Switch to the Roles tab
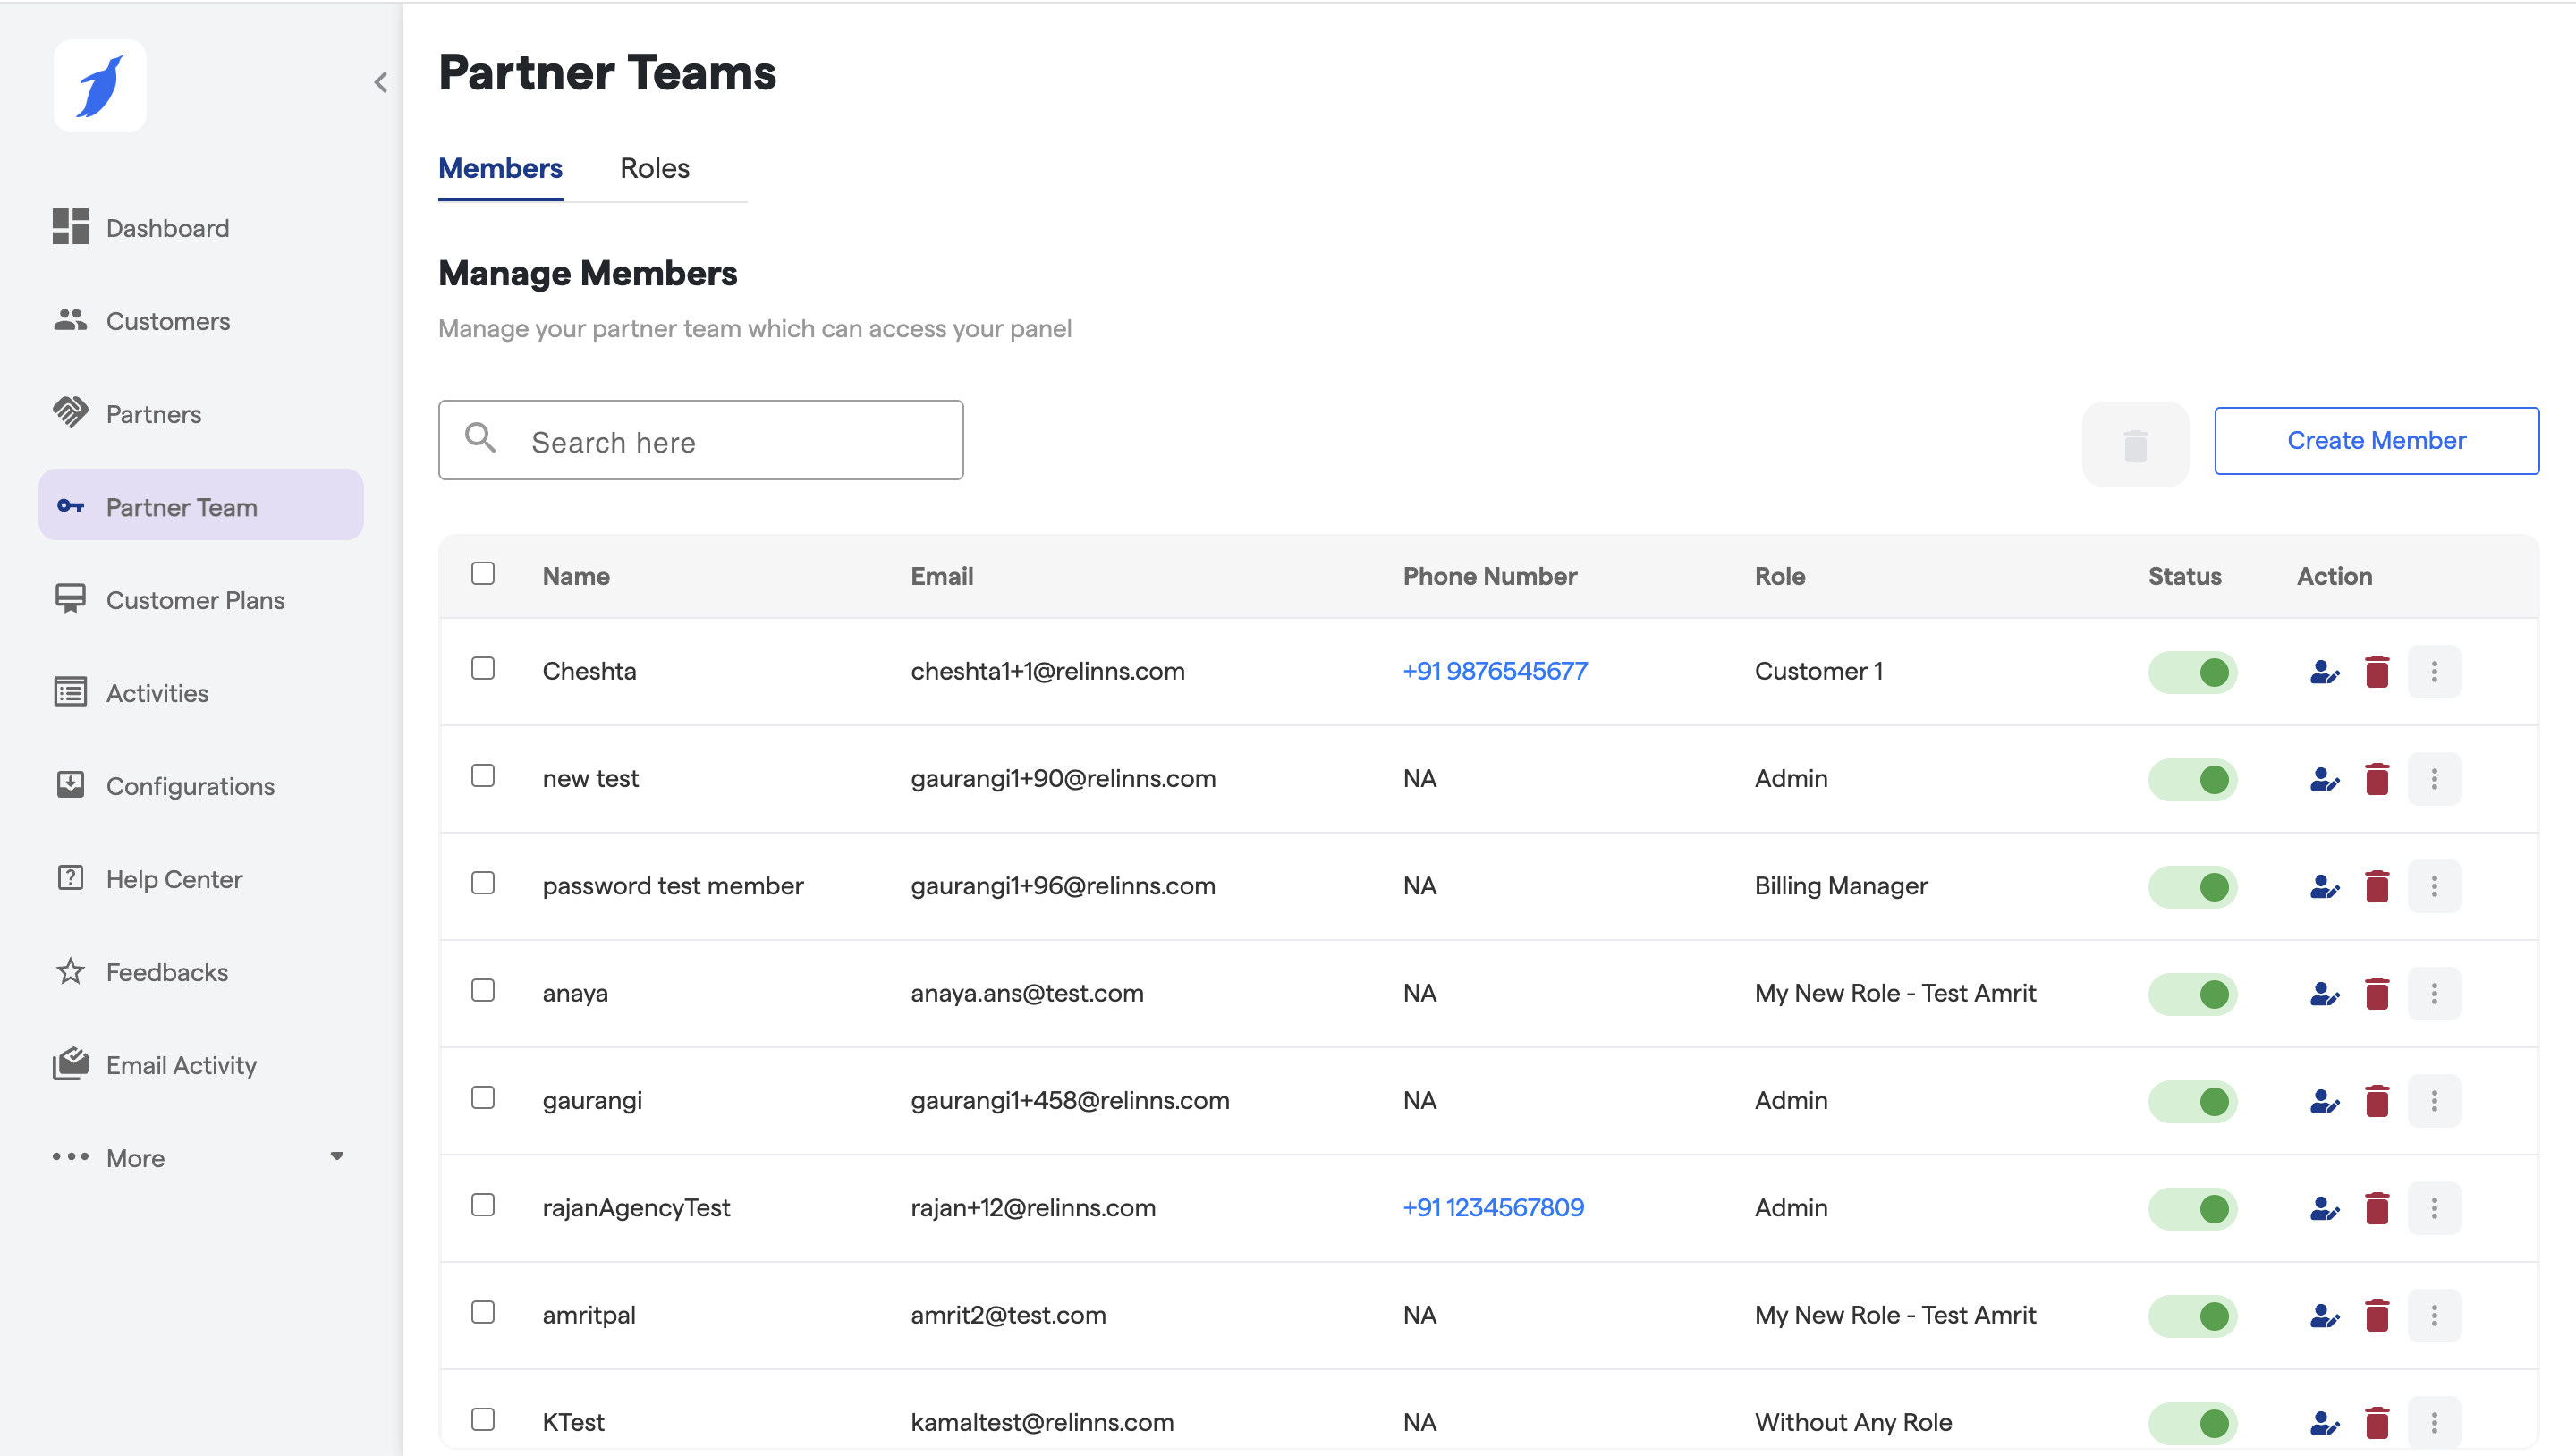 (x=654, y=168)
